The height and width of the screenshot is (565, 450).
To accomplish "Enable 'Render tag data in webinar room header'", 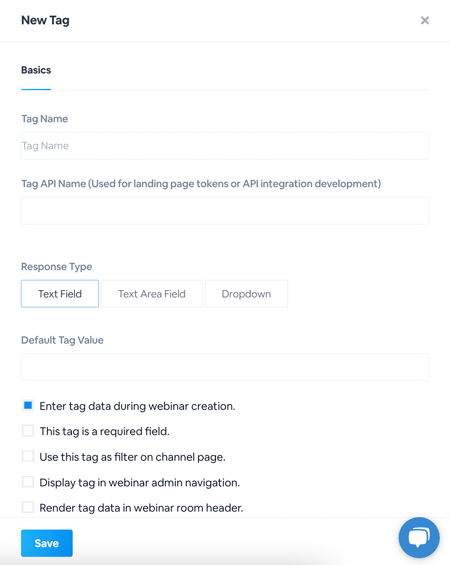I will pyautogui.click(x=28, y=507).
